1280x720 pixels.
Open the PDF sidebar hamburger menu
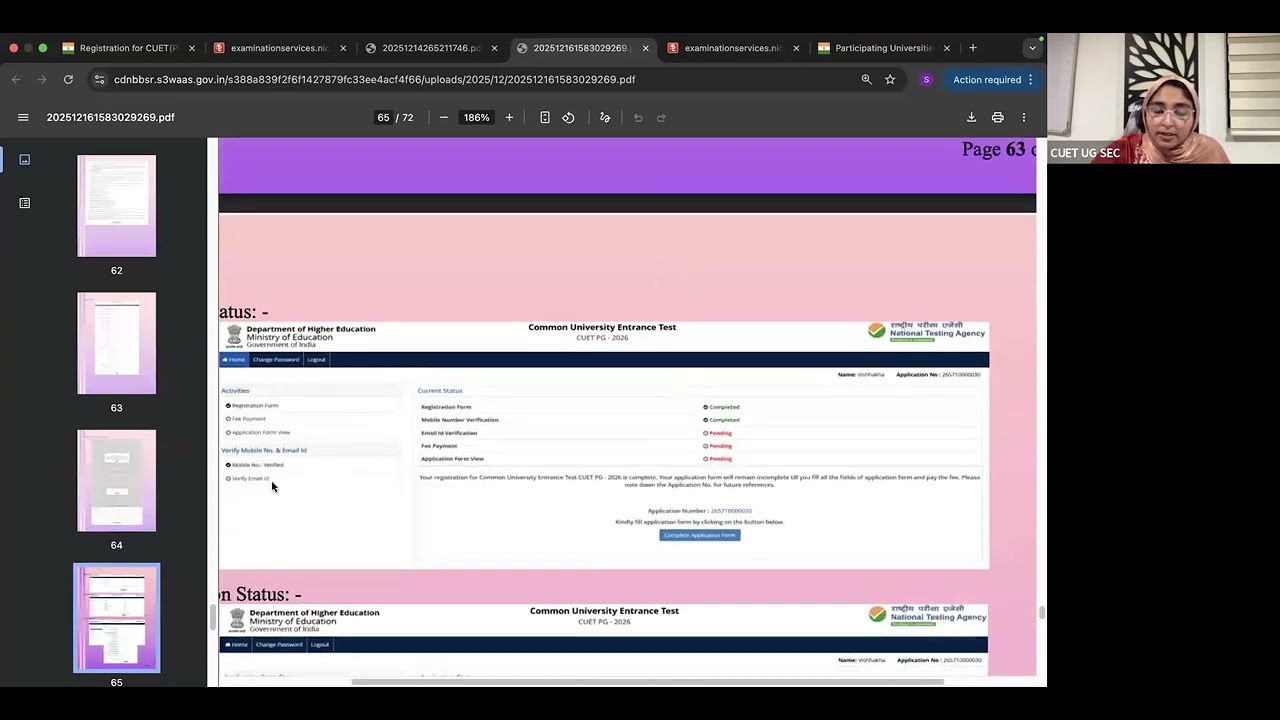23,117
